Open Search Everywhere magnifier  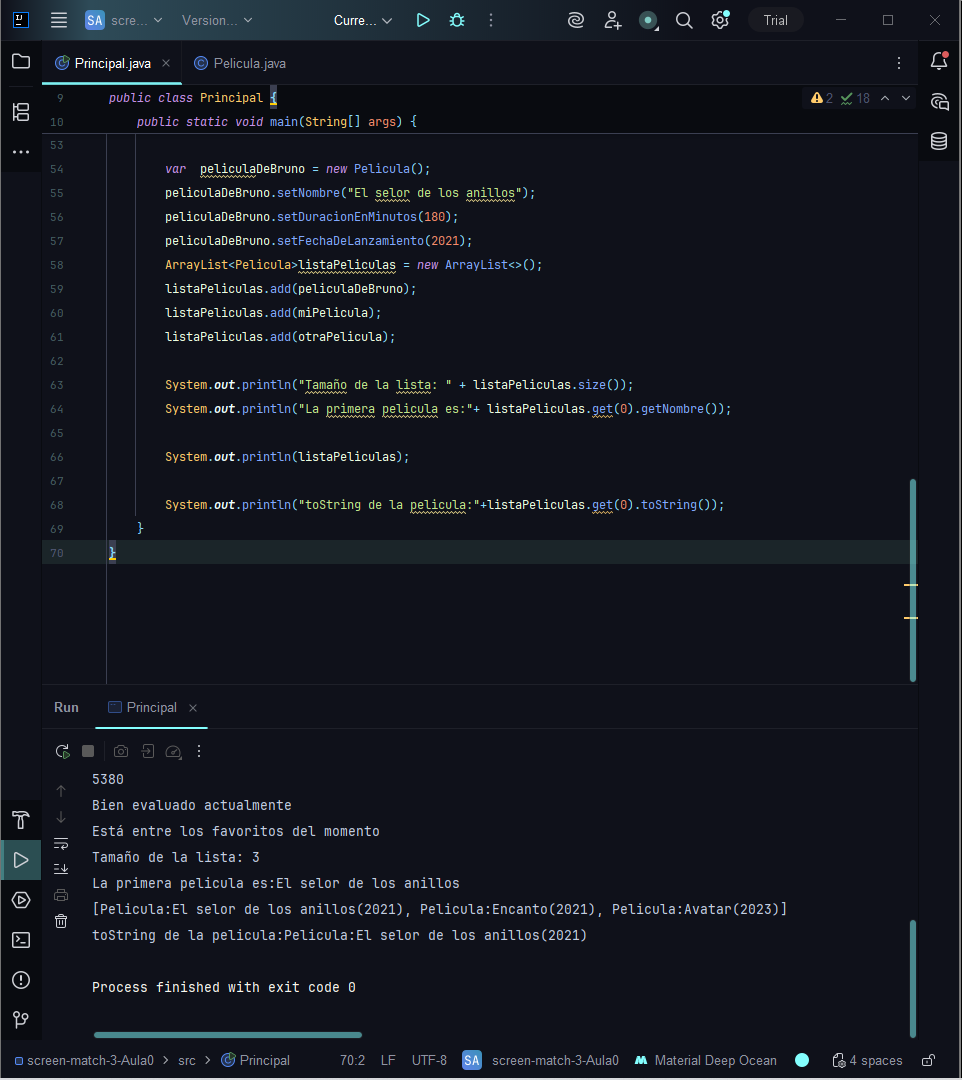[684, 21]
